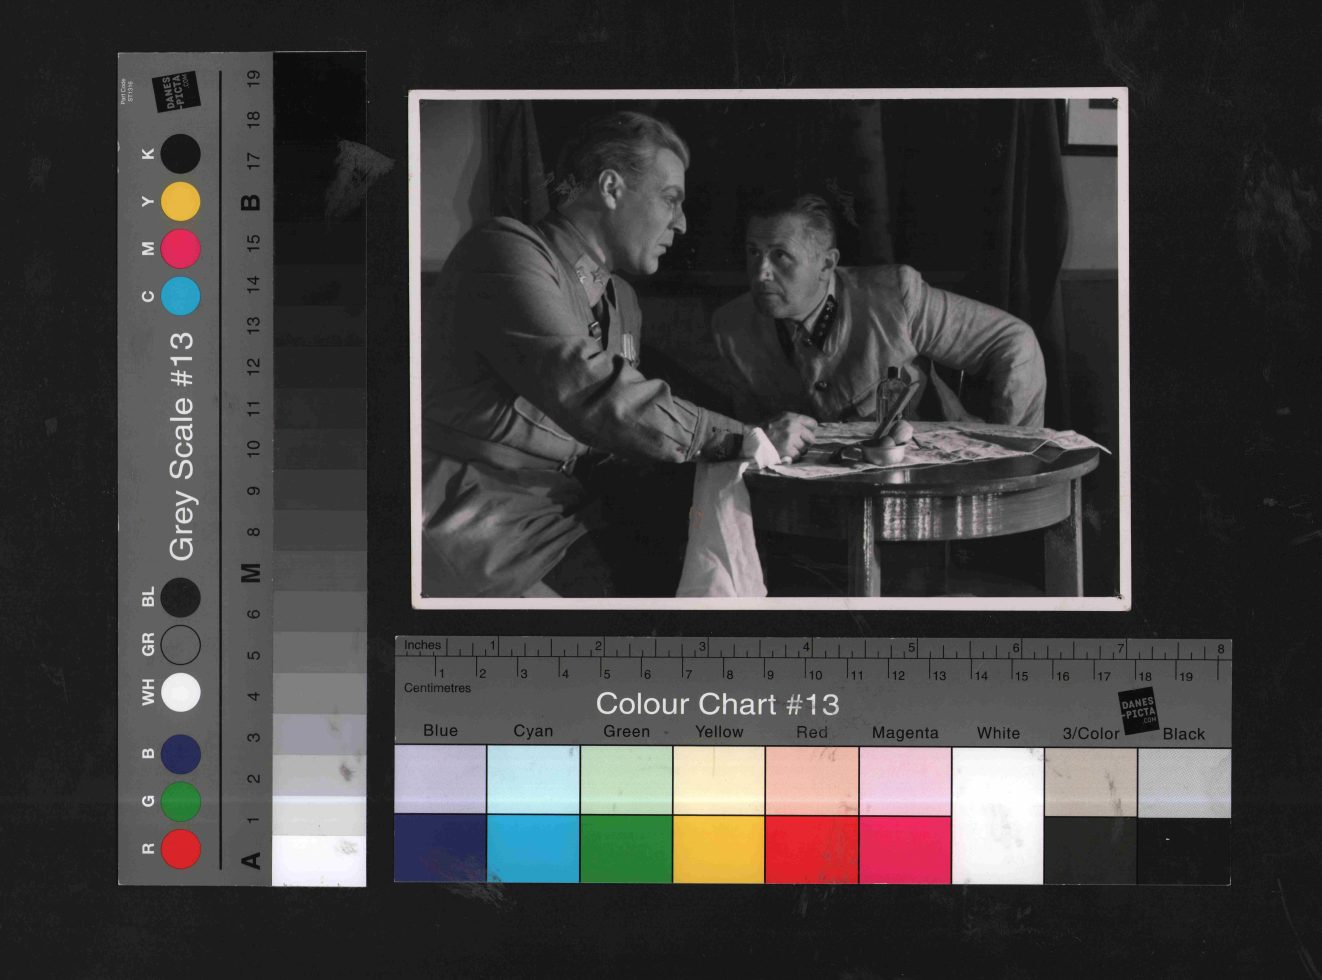Click the black circle labeled K
This screenshot has width=1322, height=980.
coord(181,154)
